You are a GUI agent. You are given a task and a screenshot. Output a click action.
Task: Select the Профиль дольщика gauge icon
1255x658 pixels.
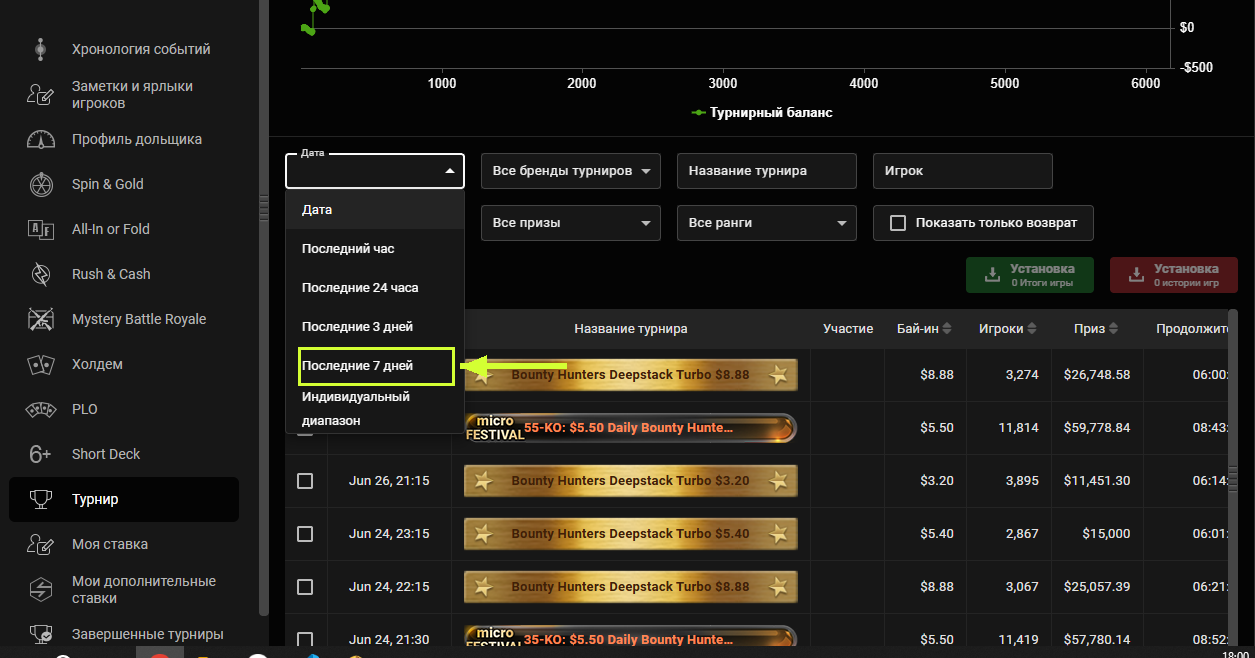(40, 139)
